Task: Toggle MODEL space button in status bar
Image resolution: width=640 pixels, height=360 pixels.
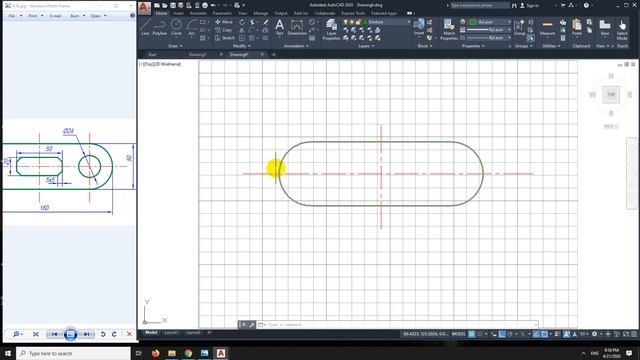Action: 459,334
